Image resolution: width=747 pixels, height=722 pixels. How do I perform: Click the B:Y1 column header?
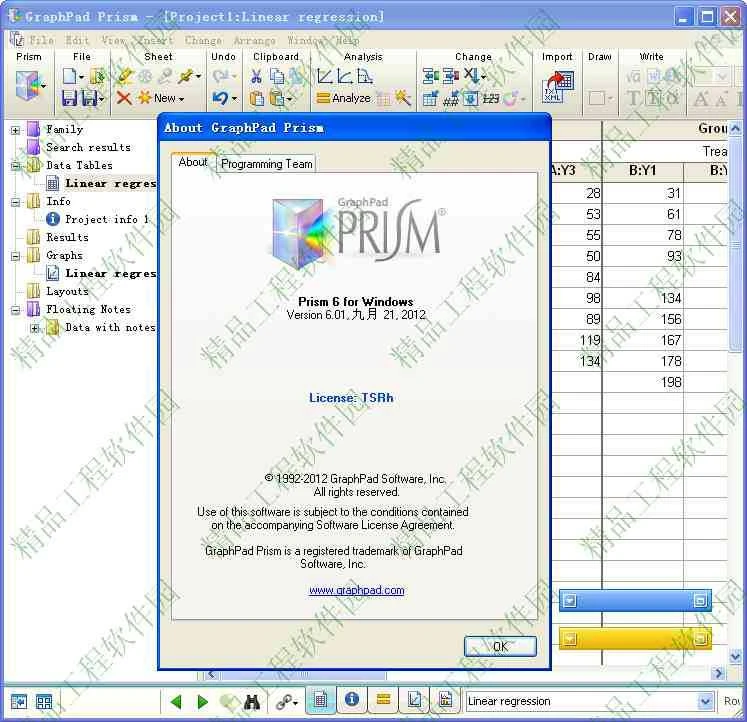tap(642, 170)
